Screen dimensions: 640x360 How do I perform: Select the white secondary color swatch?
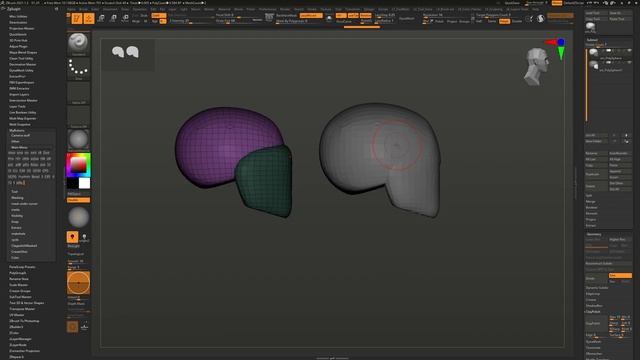point(84,183)
